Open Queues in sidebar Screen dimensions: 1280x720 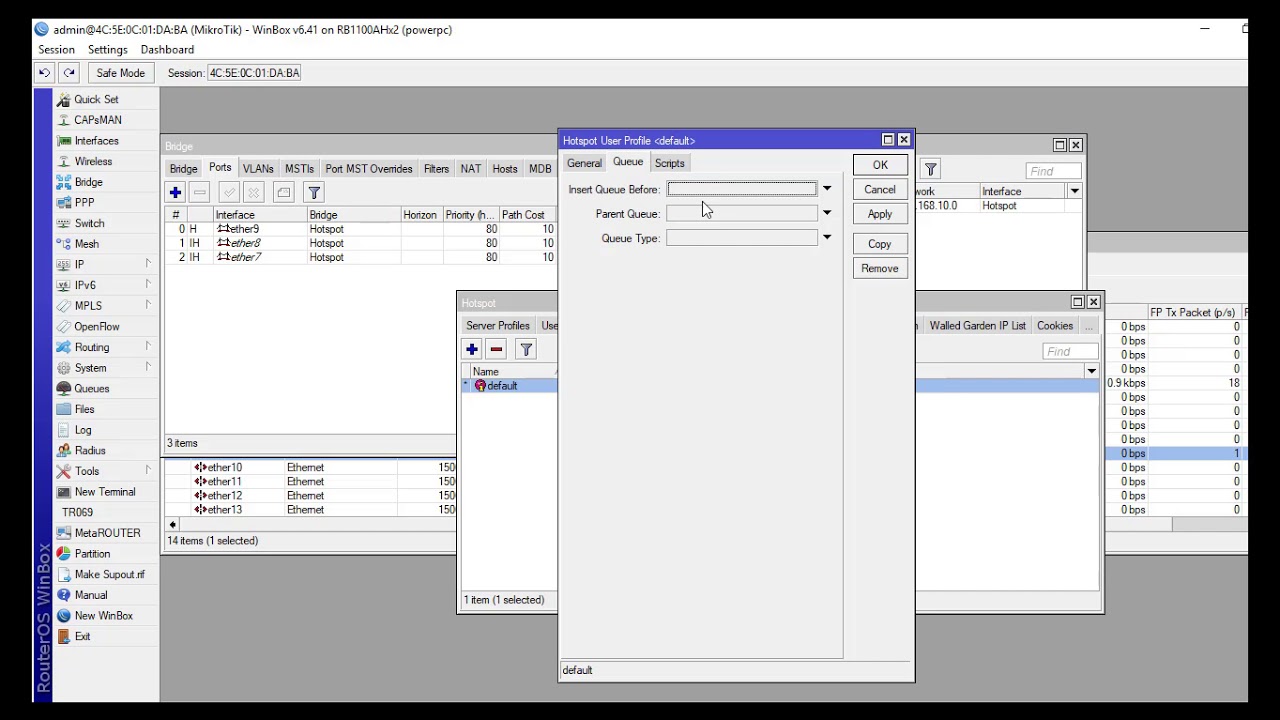(x=91, y=389)
